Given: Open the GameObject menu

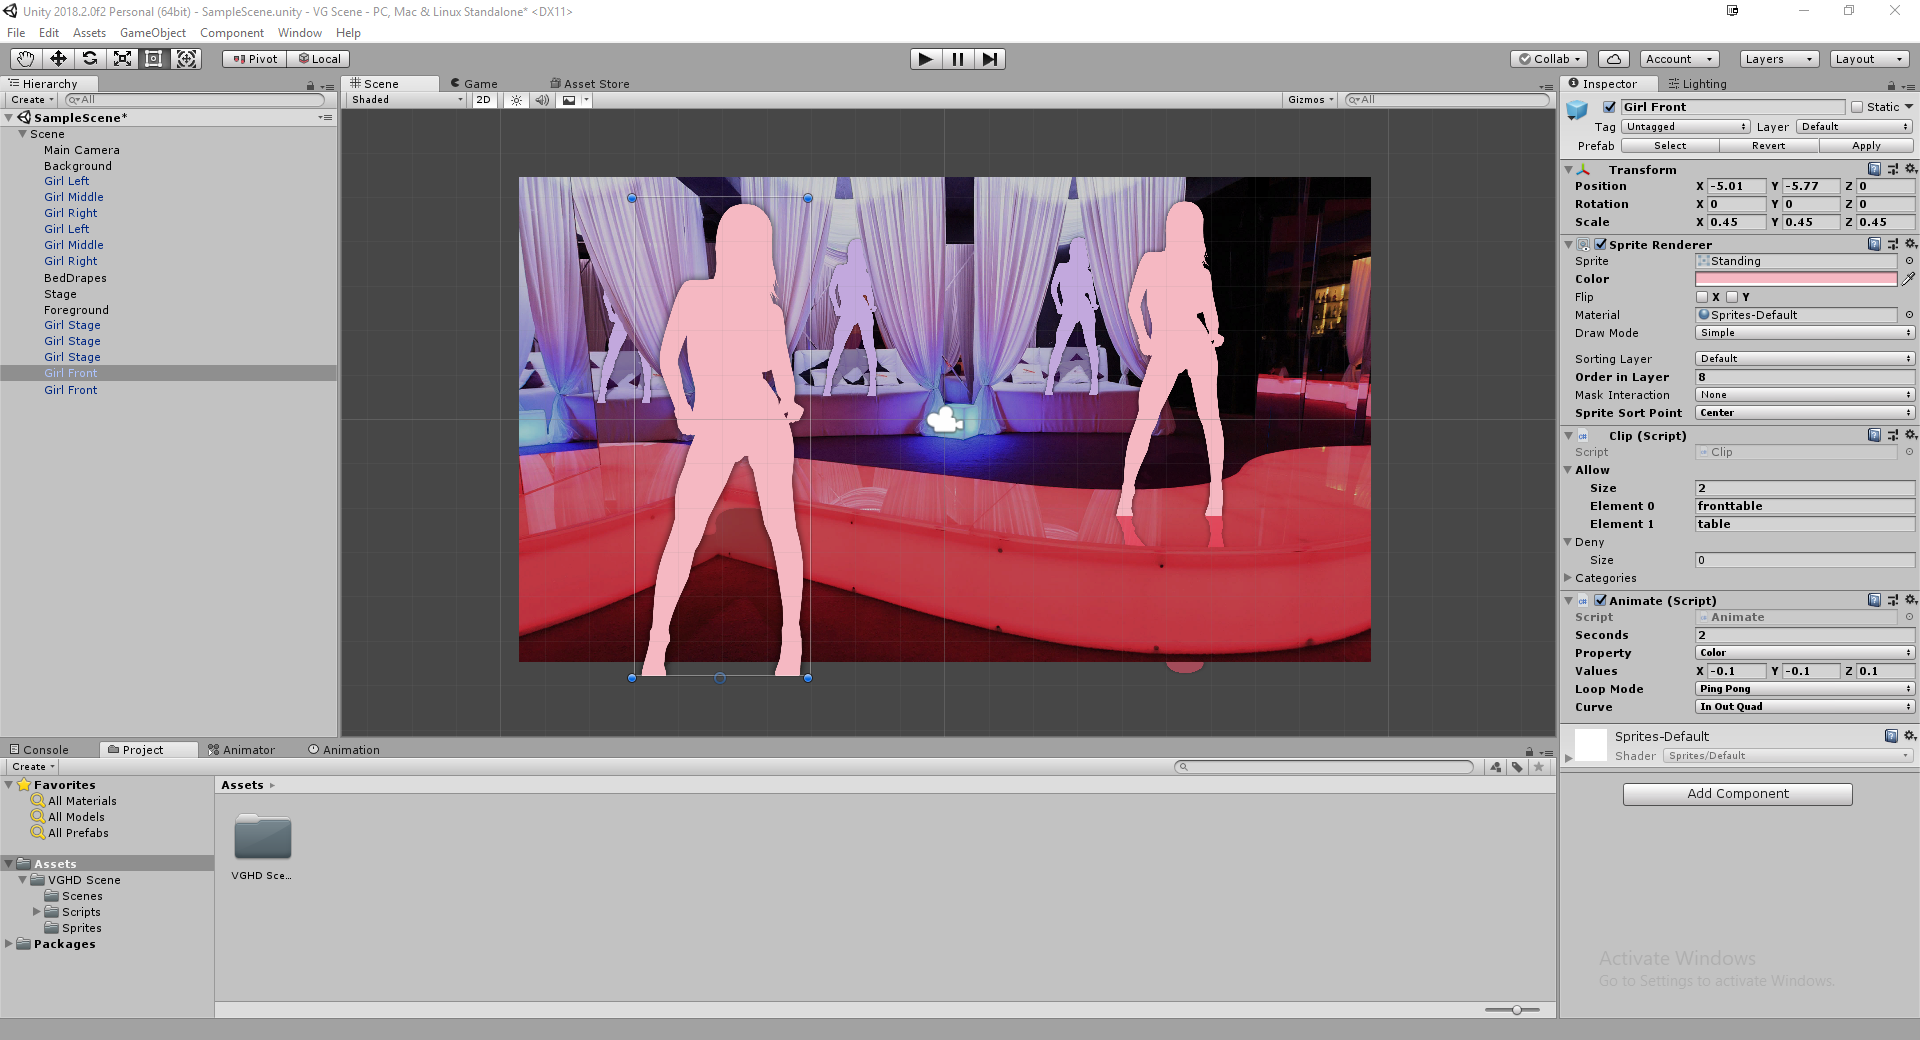Looking at the screenshot, I should pyautogui.click(x=152, y=33).
